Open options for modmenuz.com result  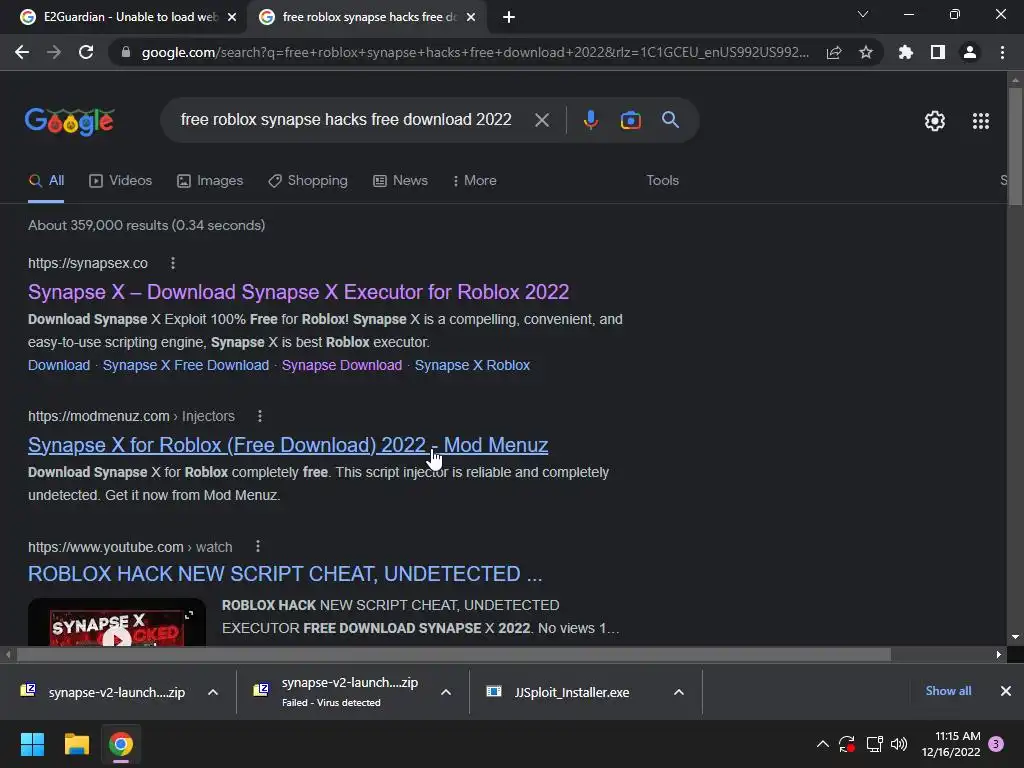pyautogui.click(x=260, y=416)
